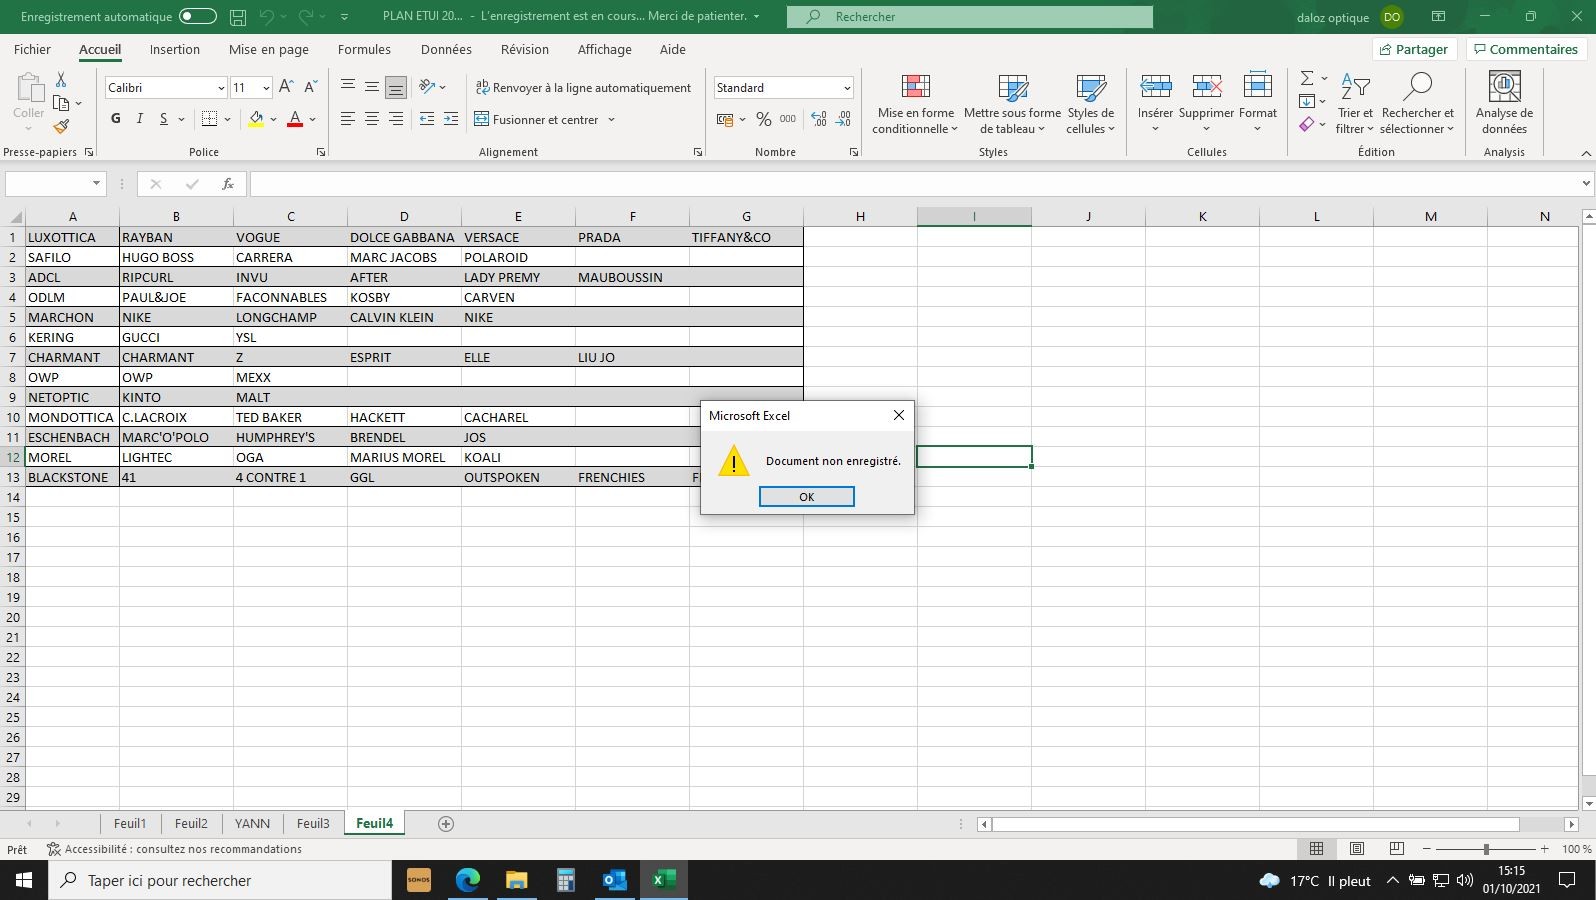
Task: Click the redo arrow icon
Action: tap(306, 16)
